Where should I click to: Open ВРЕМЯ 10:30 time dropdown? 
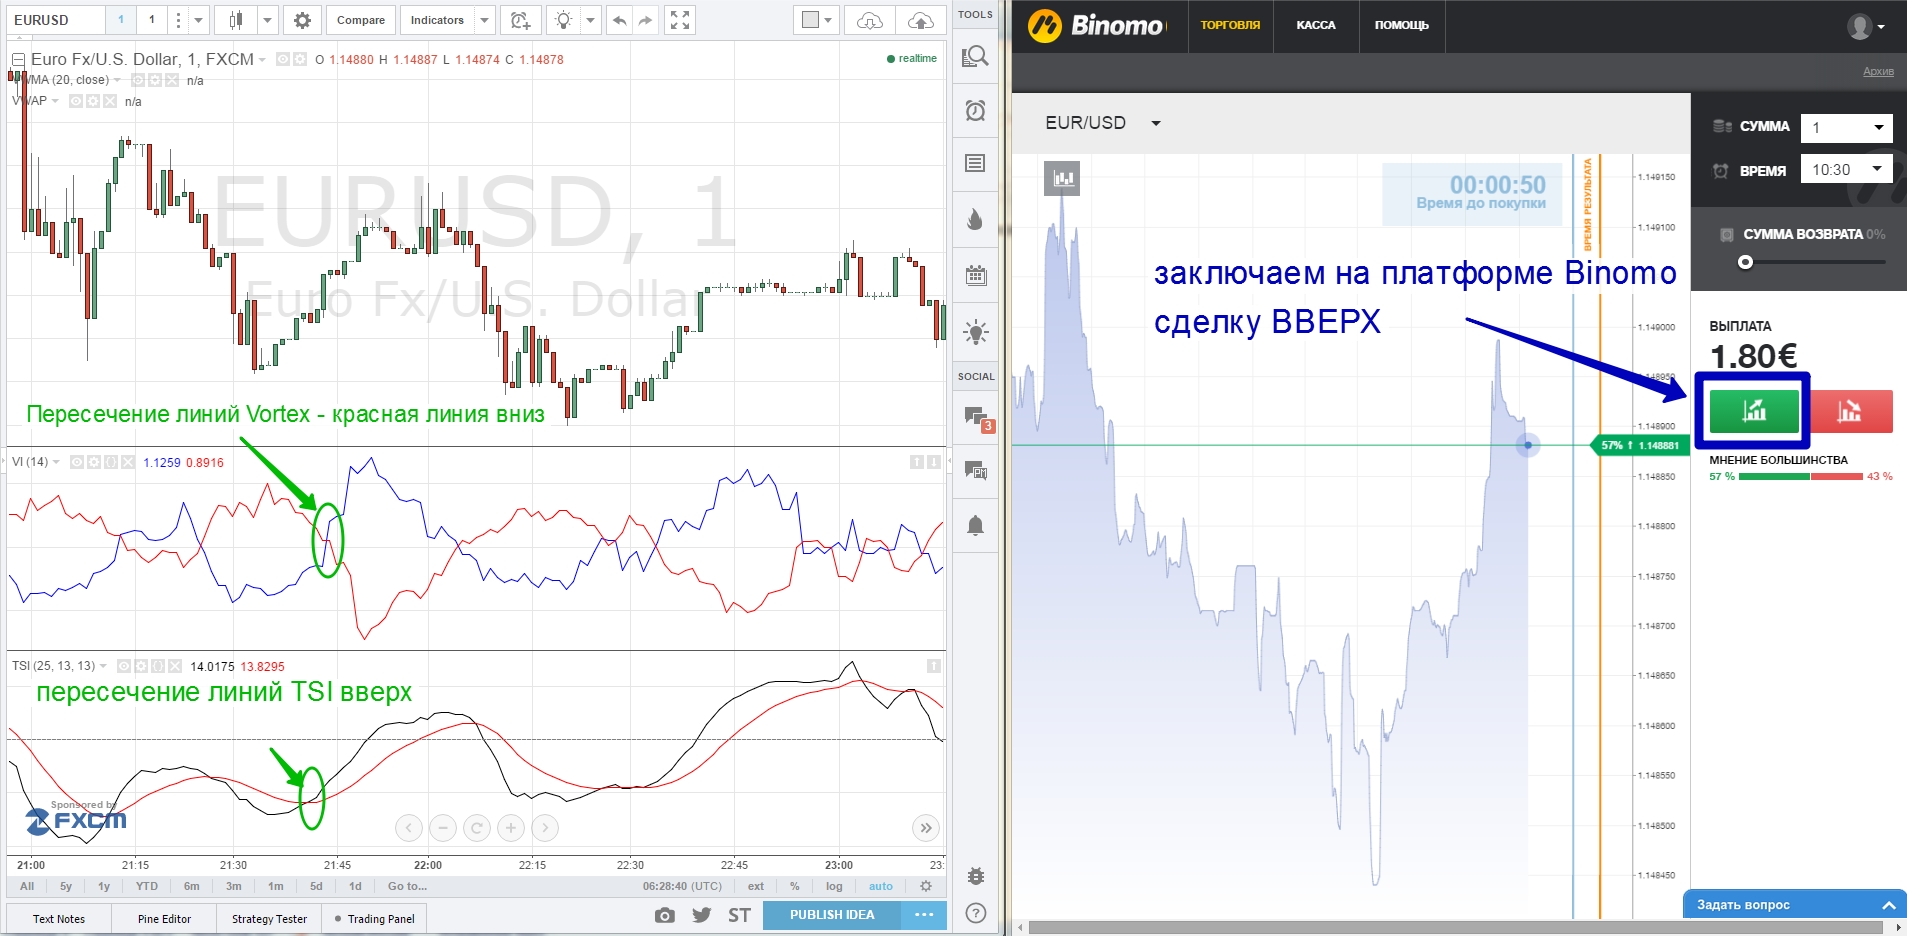(x=1847, y=169)
